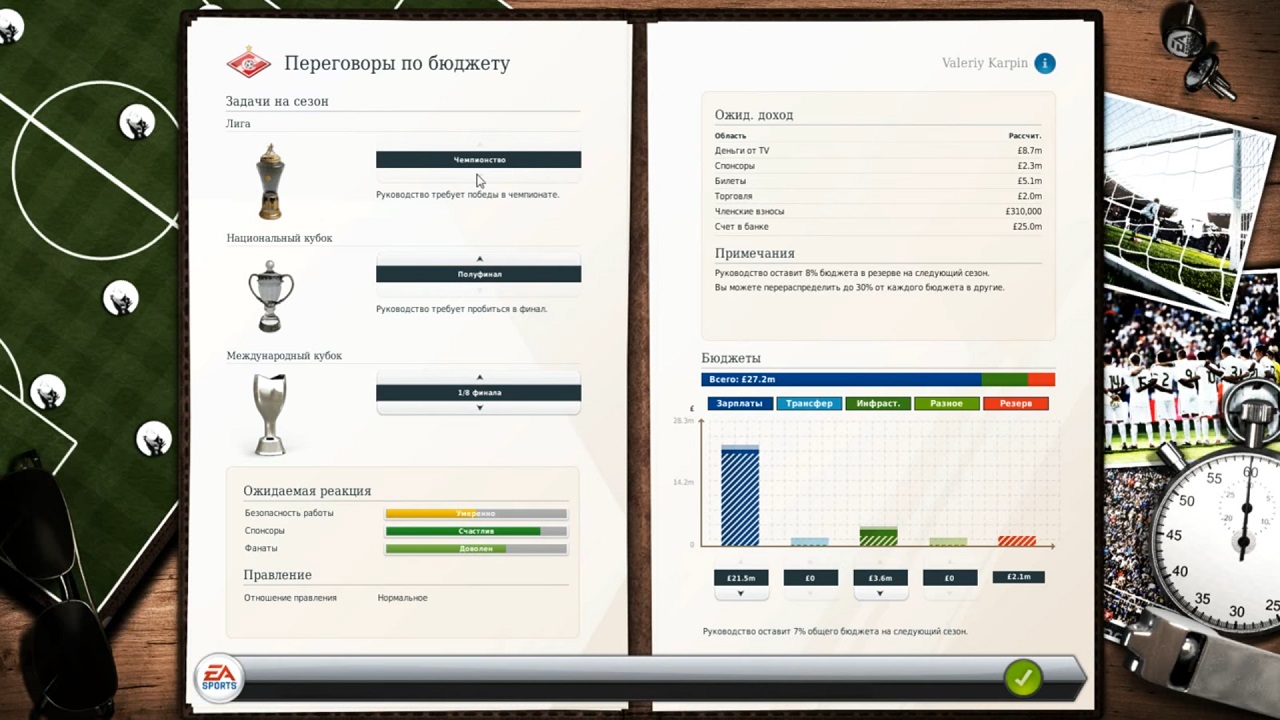The image size is (1280, 720).
Task: Select the Разное budget label
Action: 946,403
